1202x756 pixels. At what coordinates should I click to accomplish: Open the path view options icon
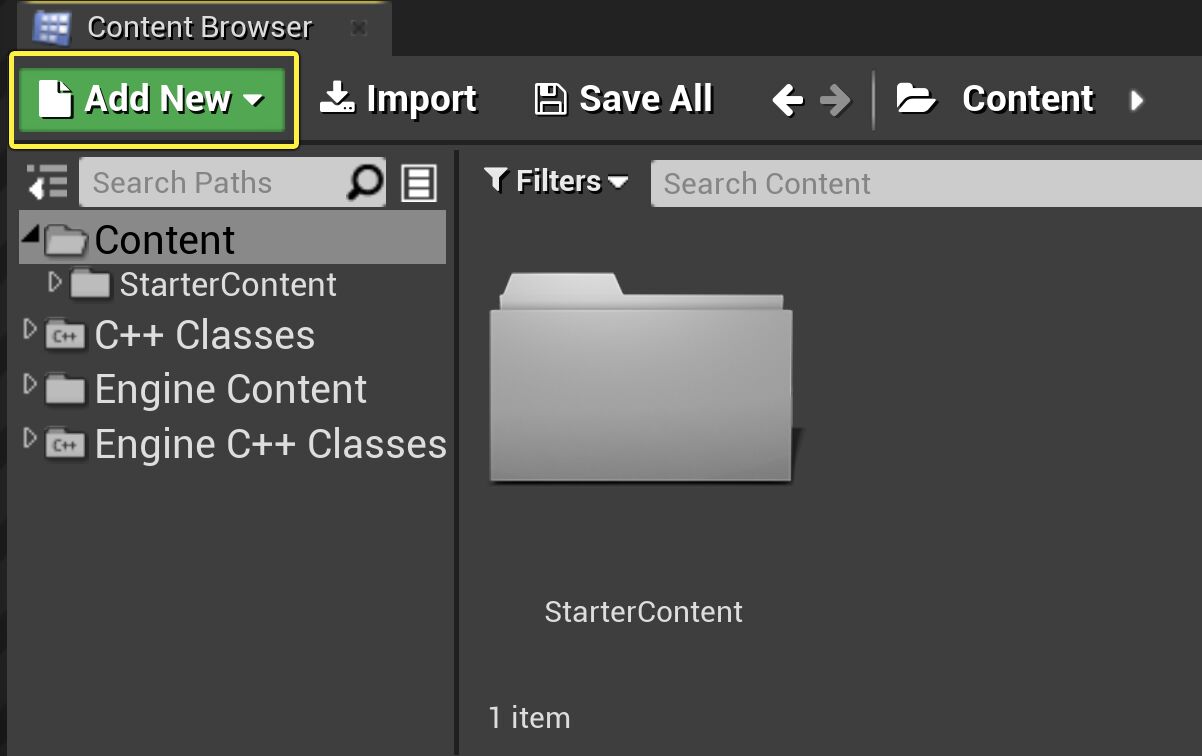(x=419, y=183)
